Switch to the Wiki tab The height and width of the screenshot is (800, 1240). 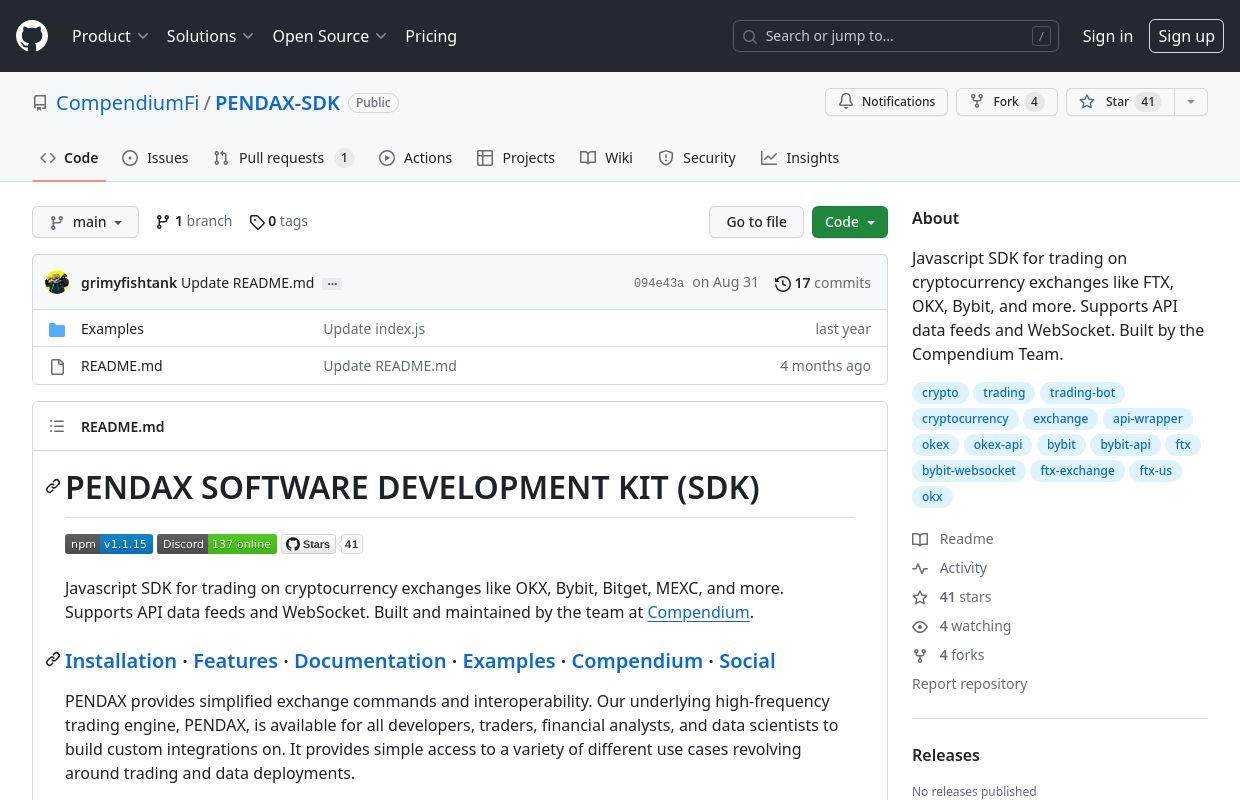(x=606, y=158)
